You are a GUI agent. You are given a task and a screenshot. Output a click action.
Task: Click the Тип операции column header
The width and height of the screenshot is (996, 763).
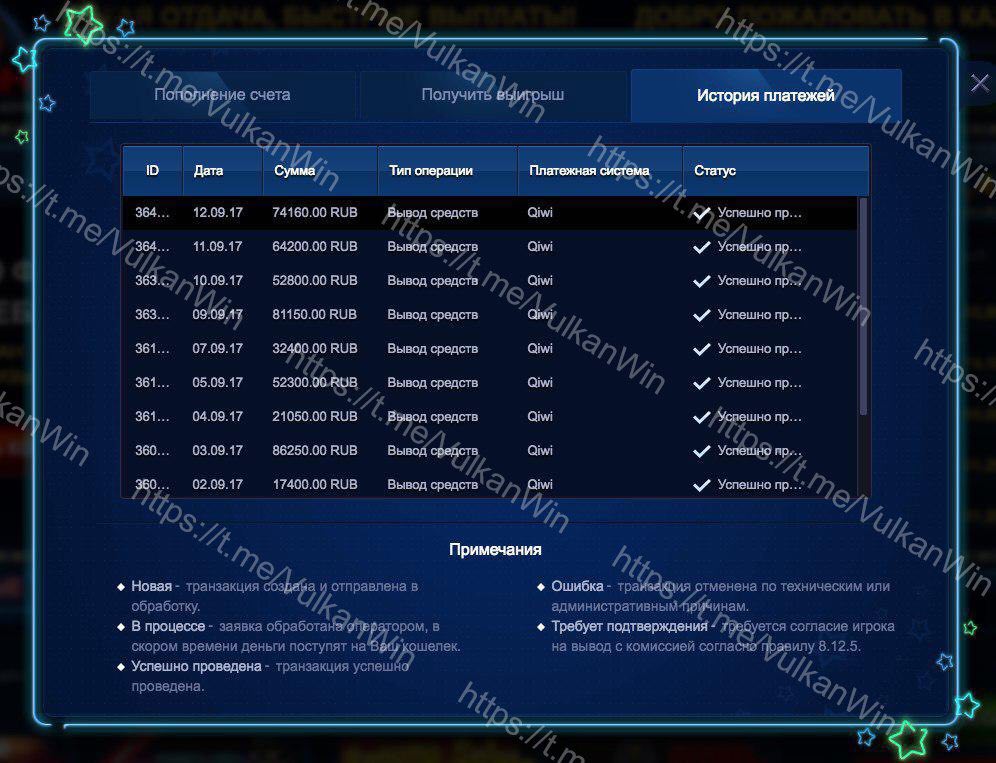pyautogui.click(x=448, y=170)
